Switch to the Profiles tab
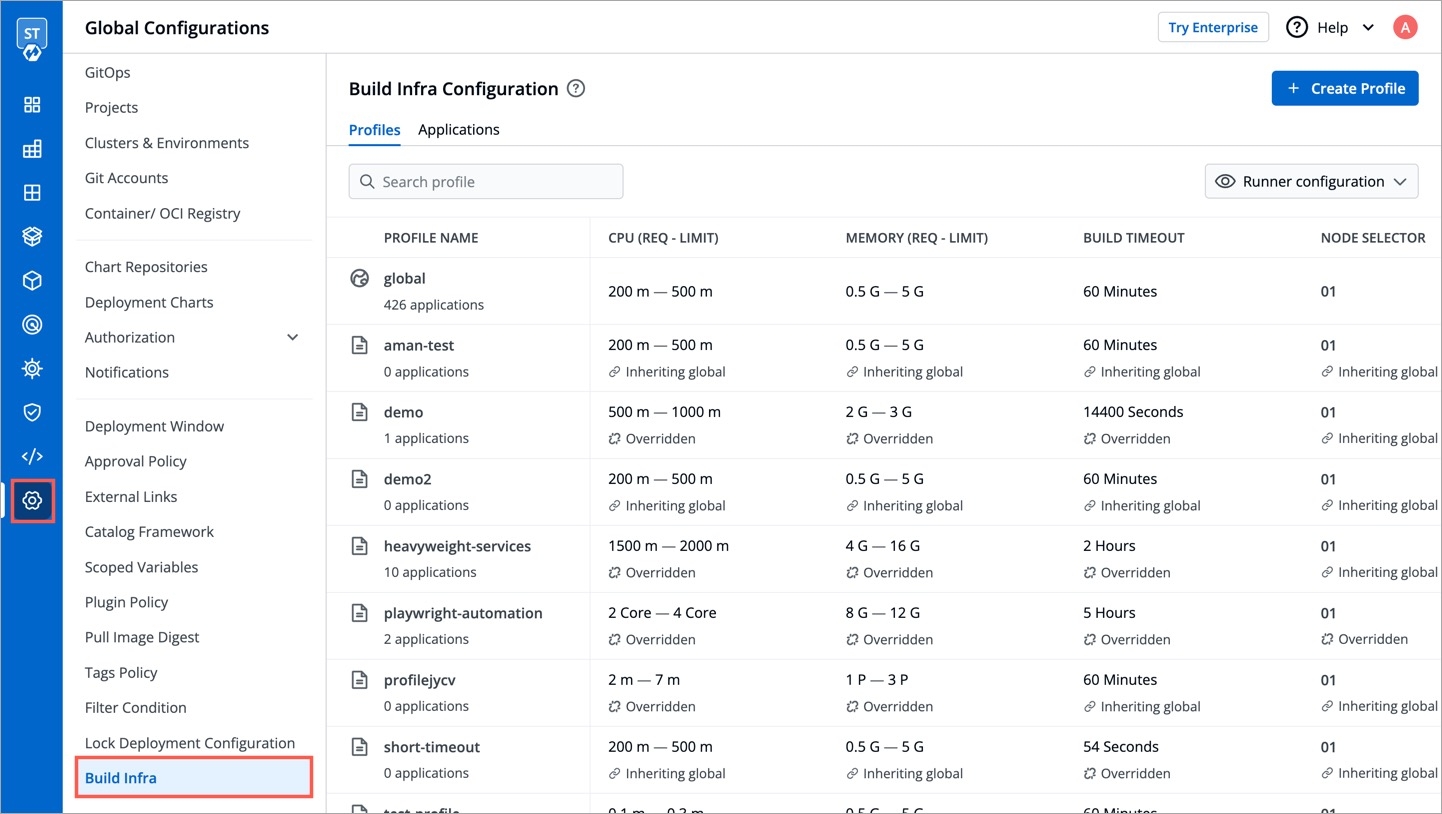The image size is (1442, 814). point(375,130)
